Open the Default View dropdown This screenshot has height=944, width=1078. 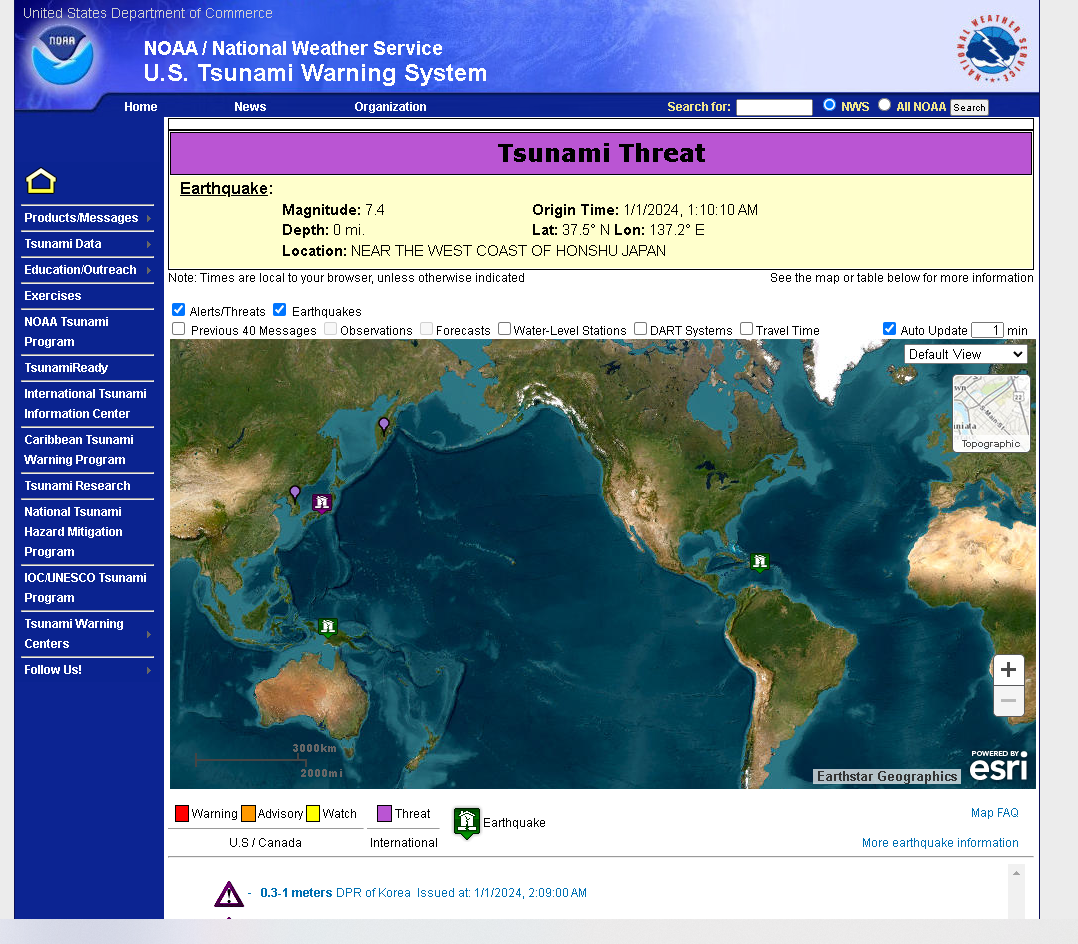coord(966,354)
